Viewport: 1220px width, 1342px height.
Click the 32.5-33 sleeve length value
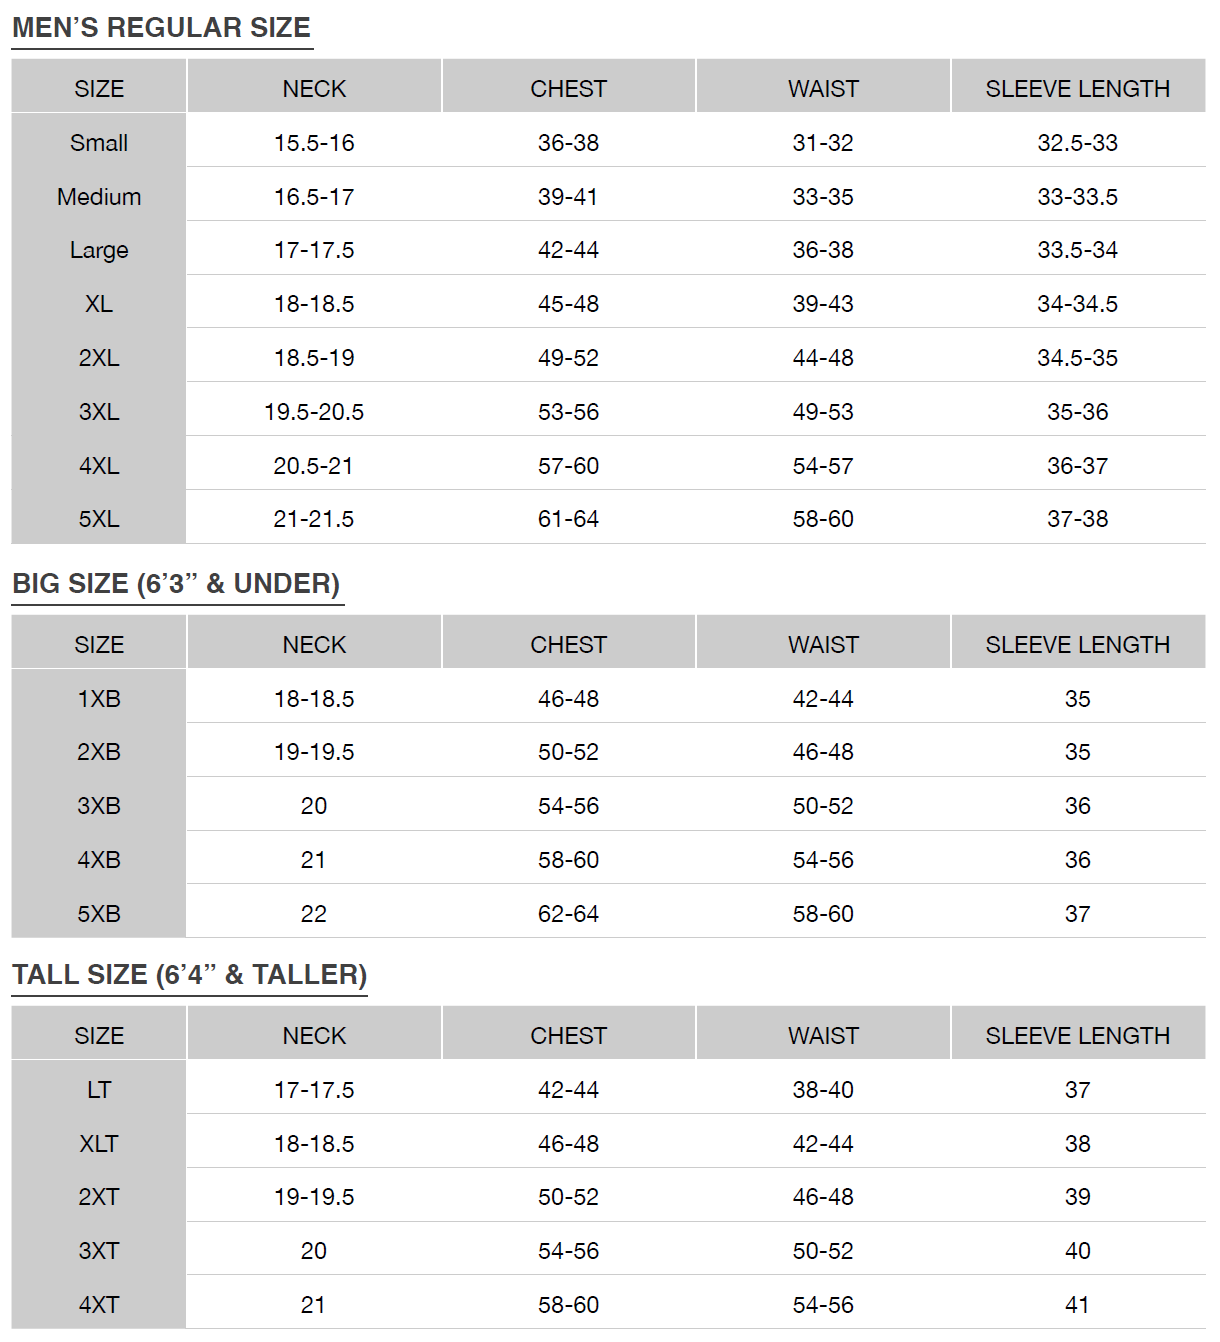[x=1077, y=143]
